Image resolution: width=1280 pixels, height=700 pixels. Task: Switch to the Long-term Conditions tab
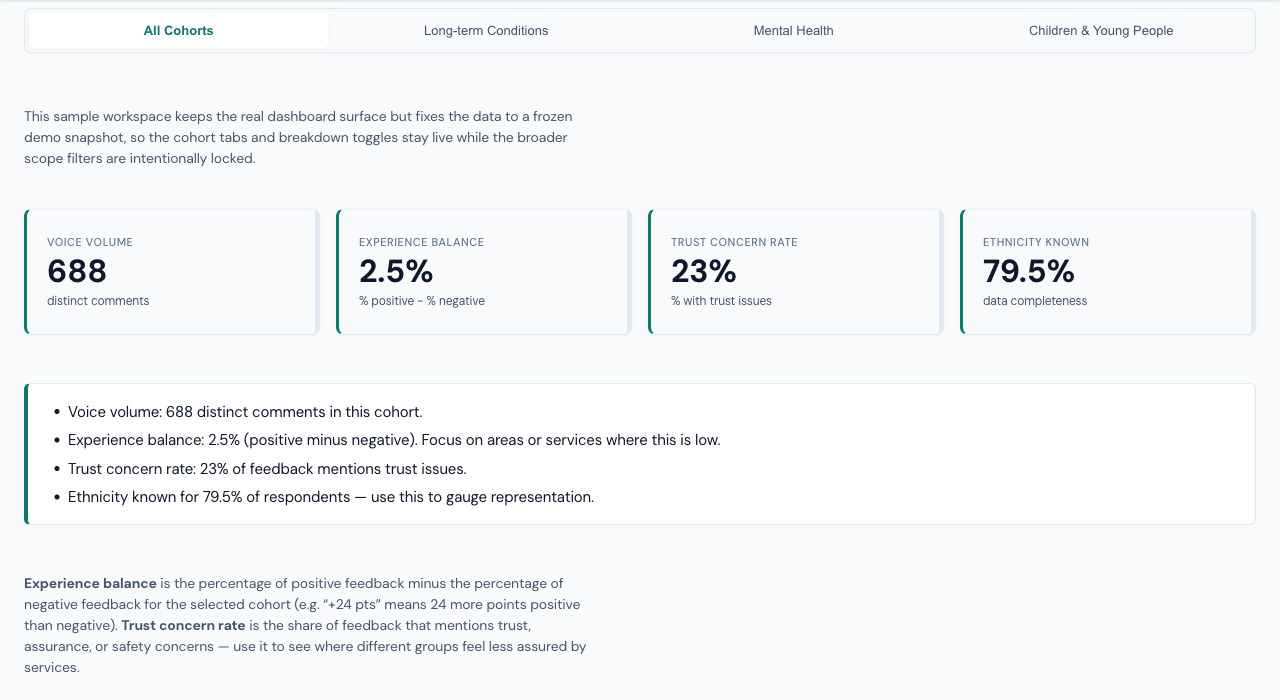[x=486, y=30]
